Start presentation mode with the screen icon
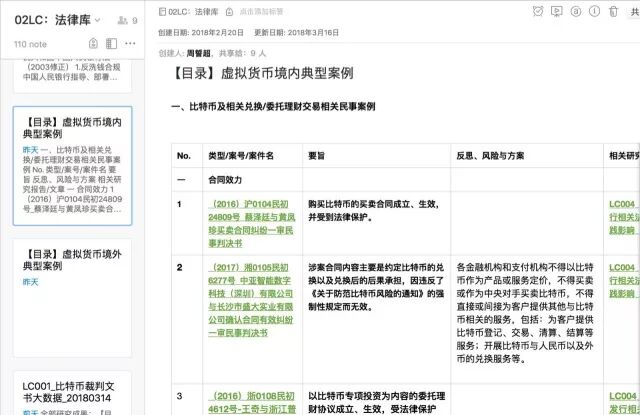The image size is (640, 415). pyautogui.click(x=557, y=11)
